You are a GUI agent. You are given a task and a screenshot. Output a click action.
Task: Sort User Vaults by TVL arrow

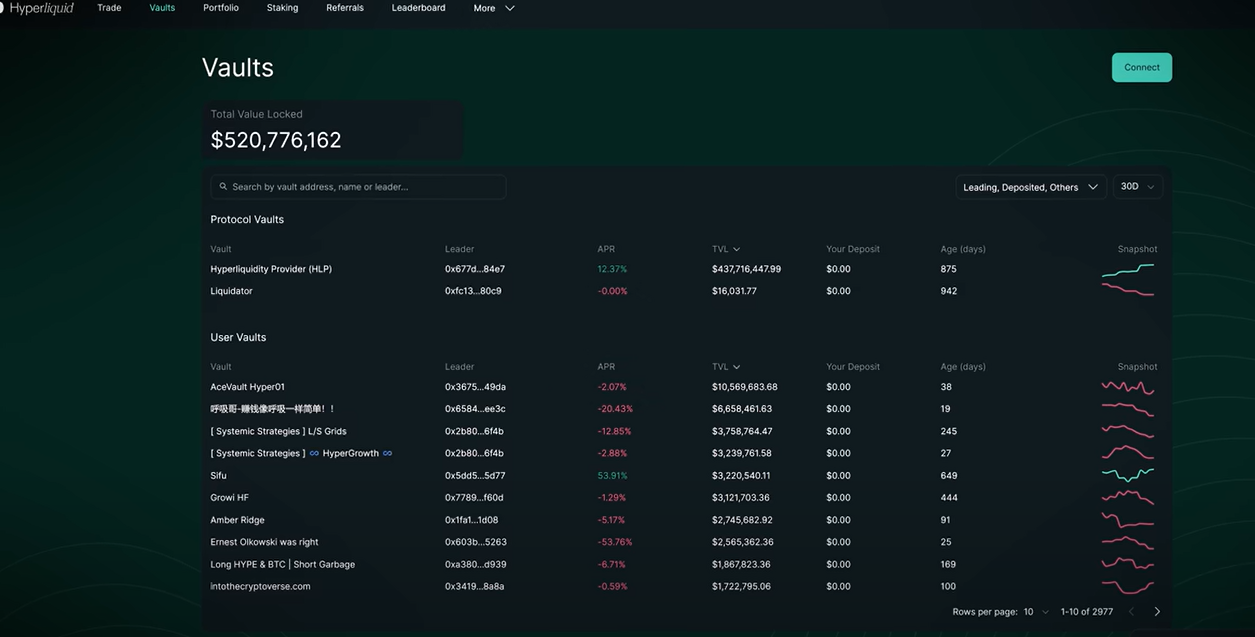point(737,367)
